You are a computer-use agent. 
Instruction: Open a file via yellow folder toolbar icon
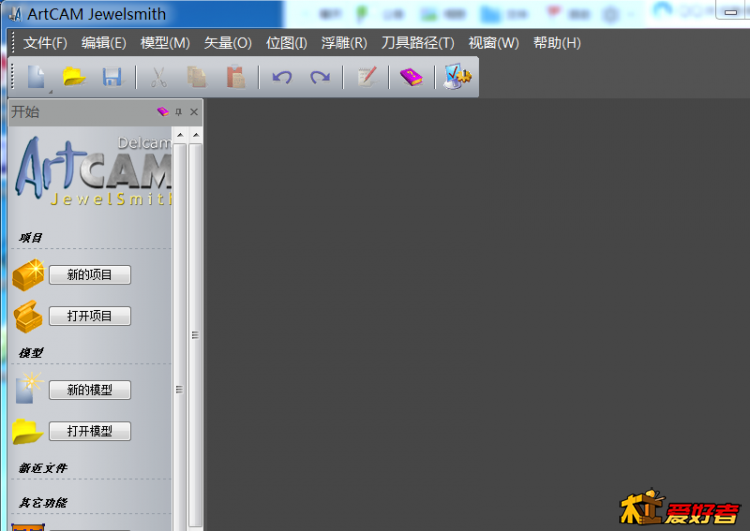[x=74, y=77]
